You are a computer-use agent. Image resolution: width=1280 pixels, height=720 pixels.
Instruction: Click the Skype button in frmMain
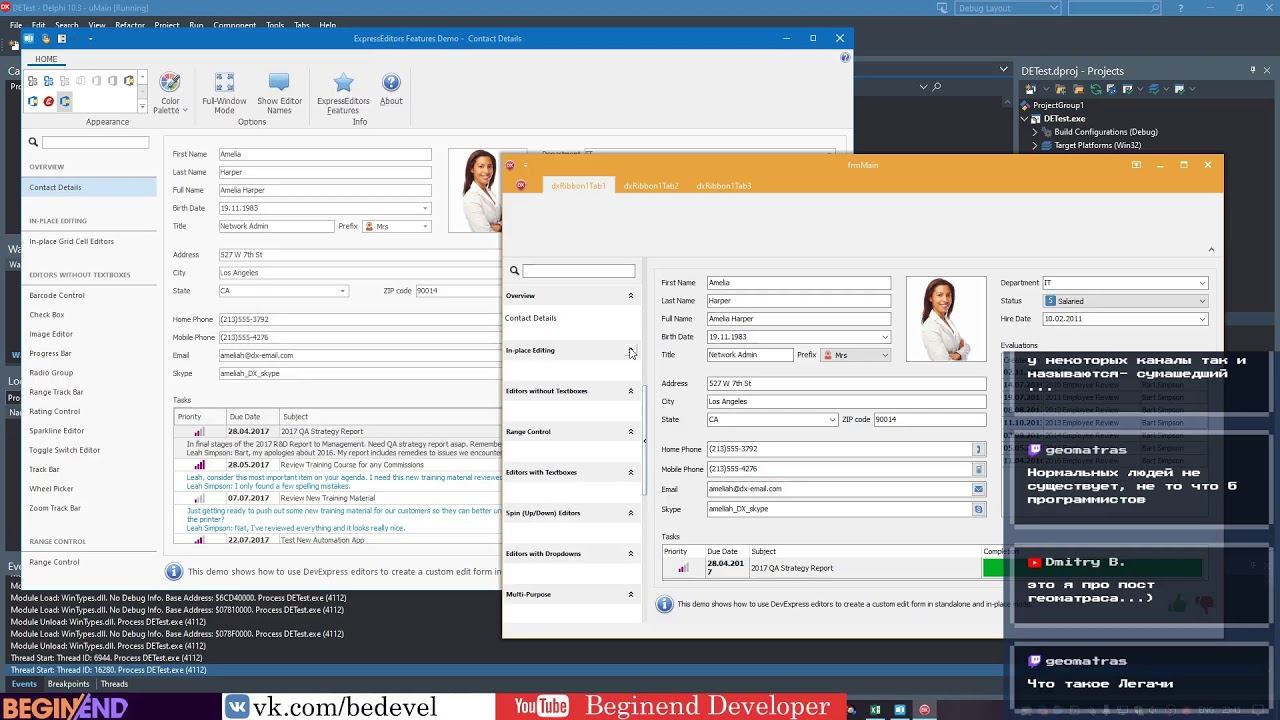point(978,509)
